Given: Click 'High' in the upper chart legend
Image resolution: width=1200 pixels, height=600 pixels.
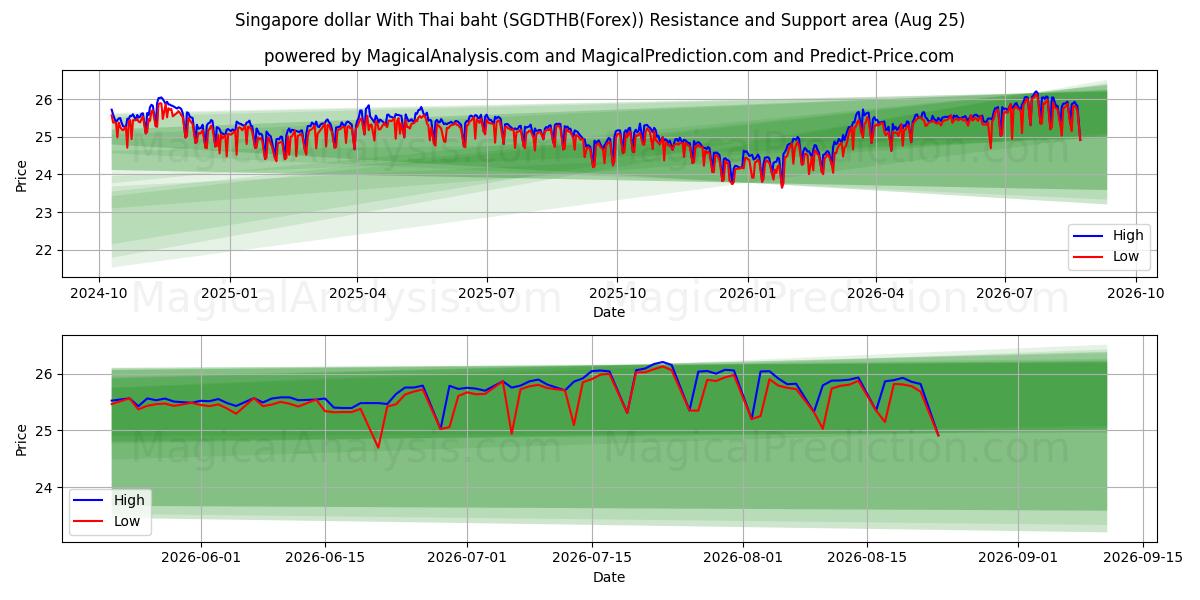Looking at the screenshot, I should [1128, 236].
